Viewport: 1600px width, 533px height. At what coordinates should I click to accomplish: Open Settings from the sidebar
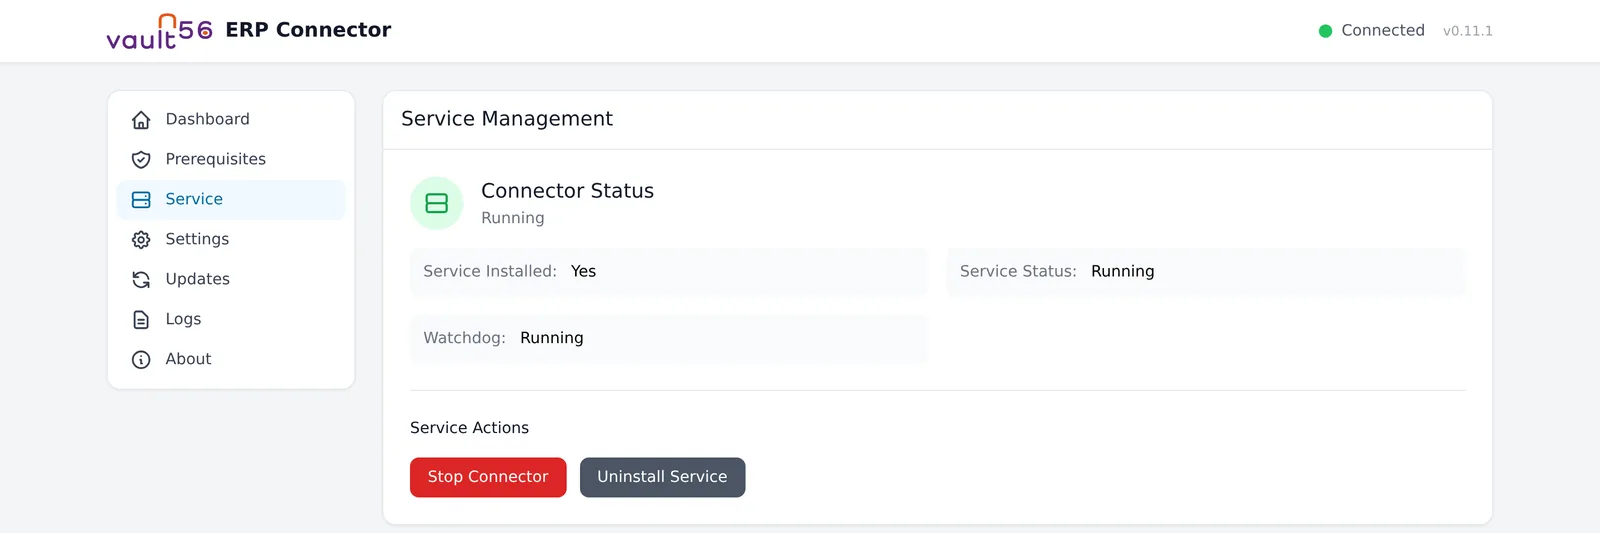(231, 240)
